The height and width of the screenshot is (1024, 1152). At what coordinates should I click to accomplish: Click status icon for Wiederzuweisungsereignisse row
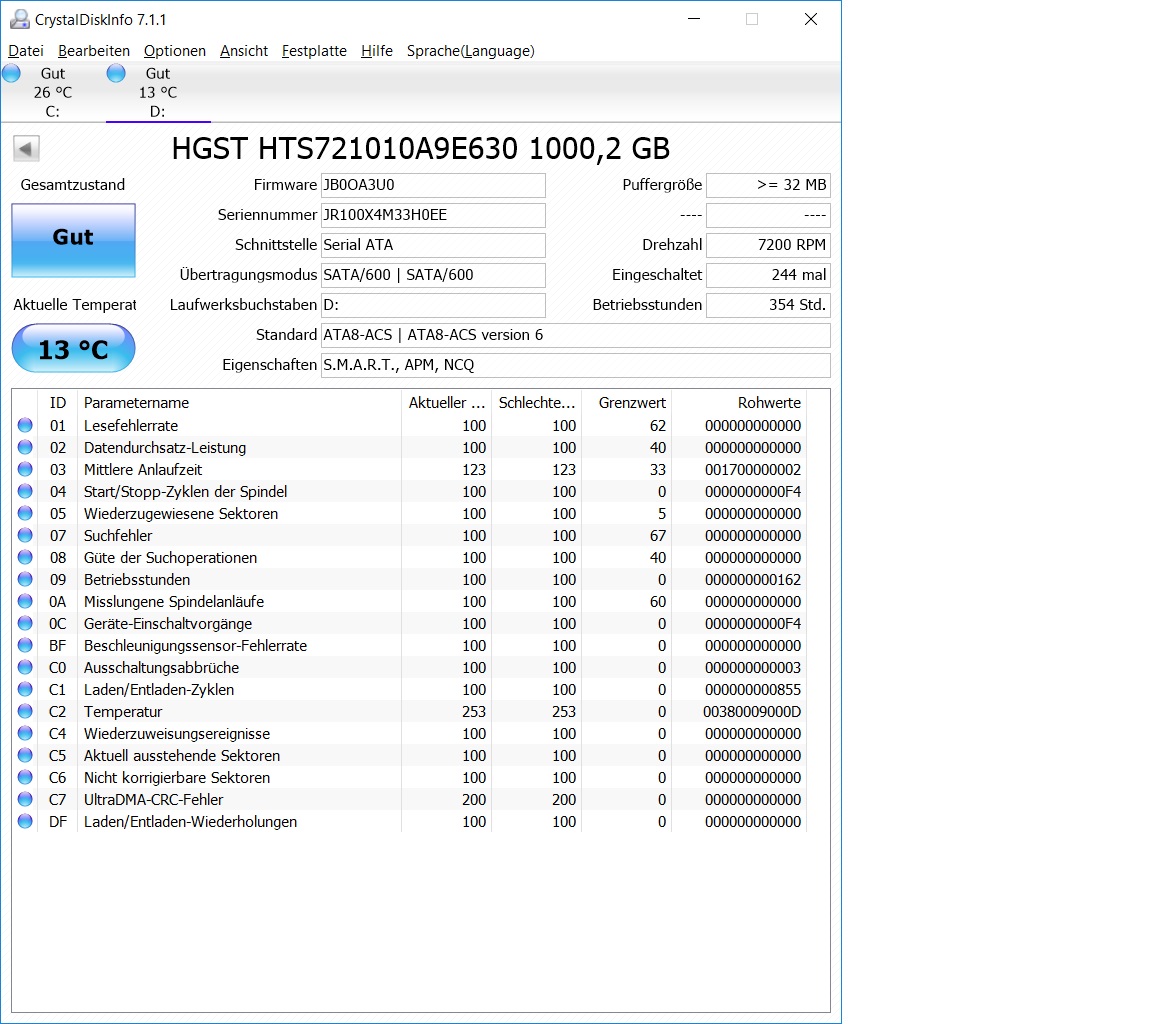click(x=25, y=734)
